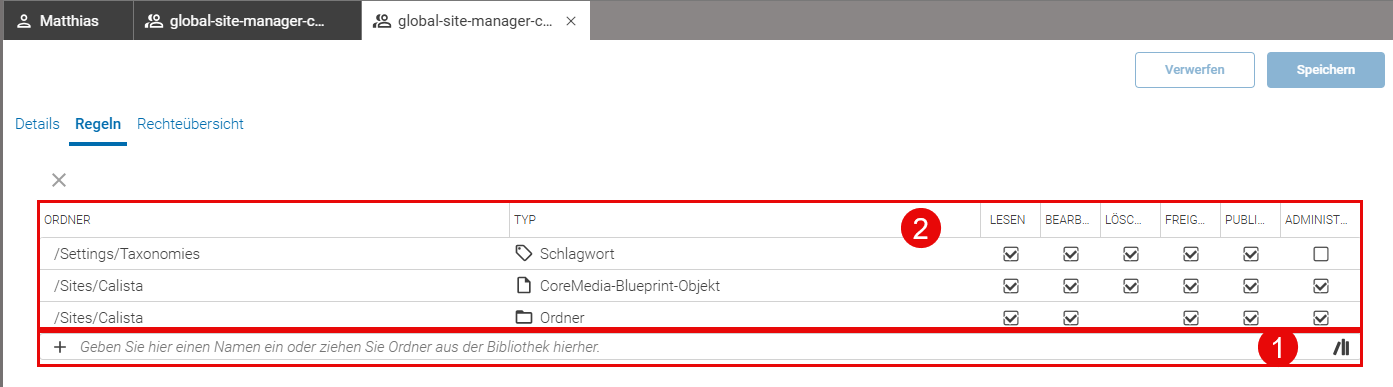Click the tag icon next to Schlagwort
The image size is (1393, 387).
point(523,254)
